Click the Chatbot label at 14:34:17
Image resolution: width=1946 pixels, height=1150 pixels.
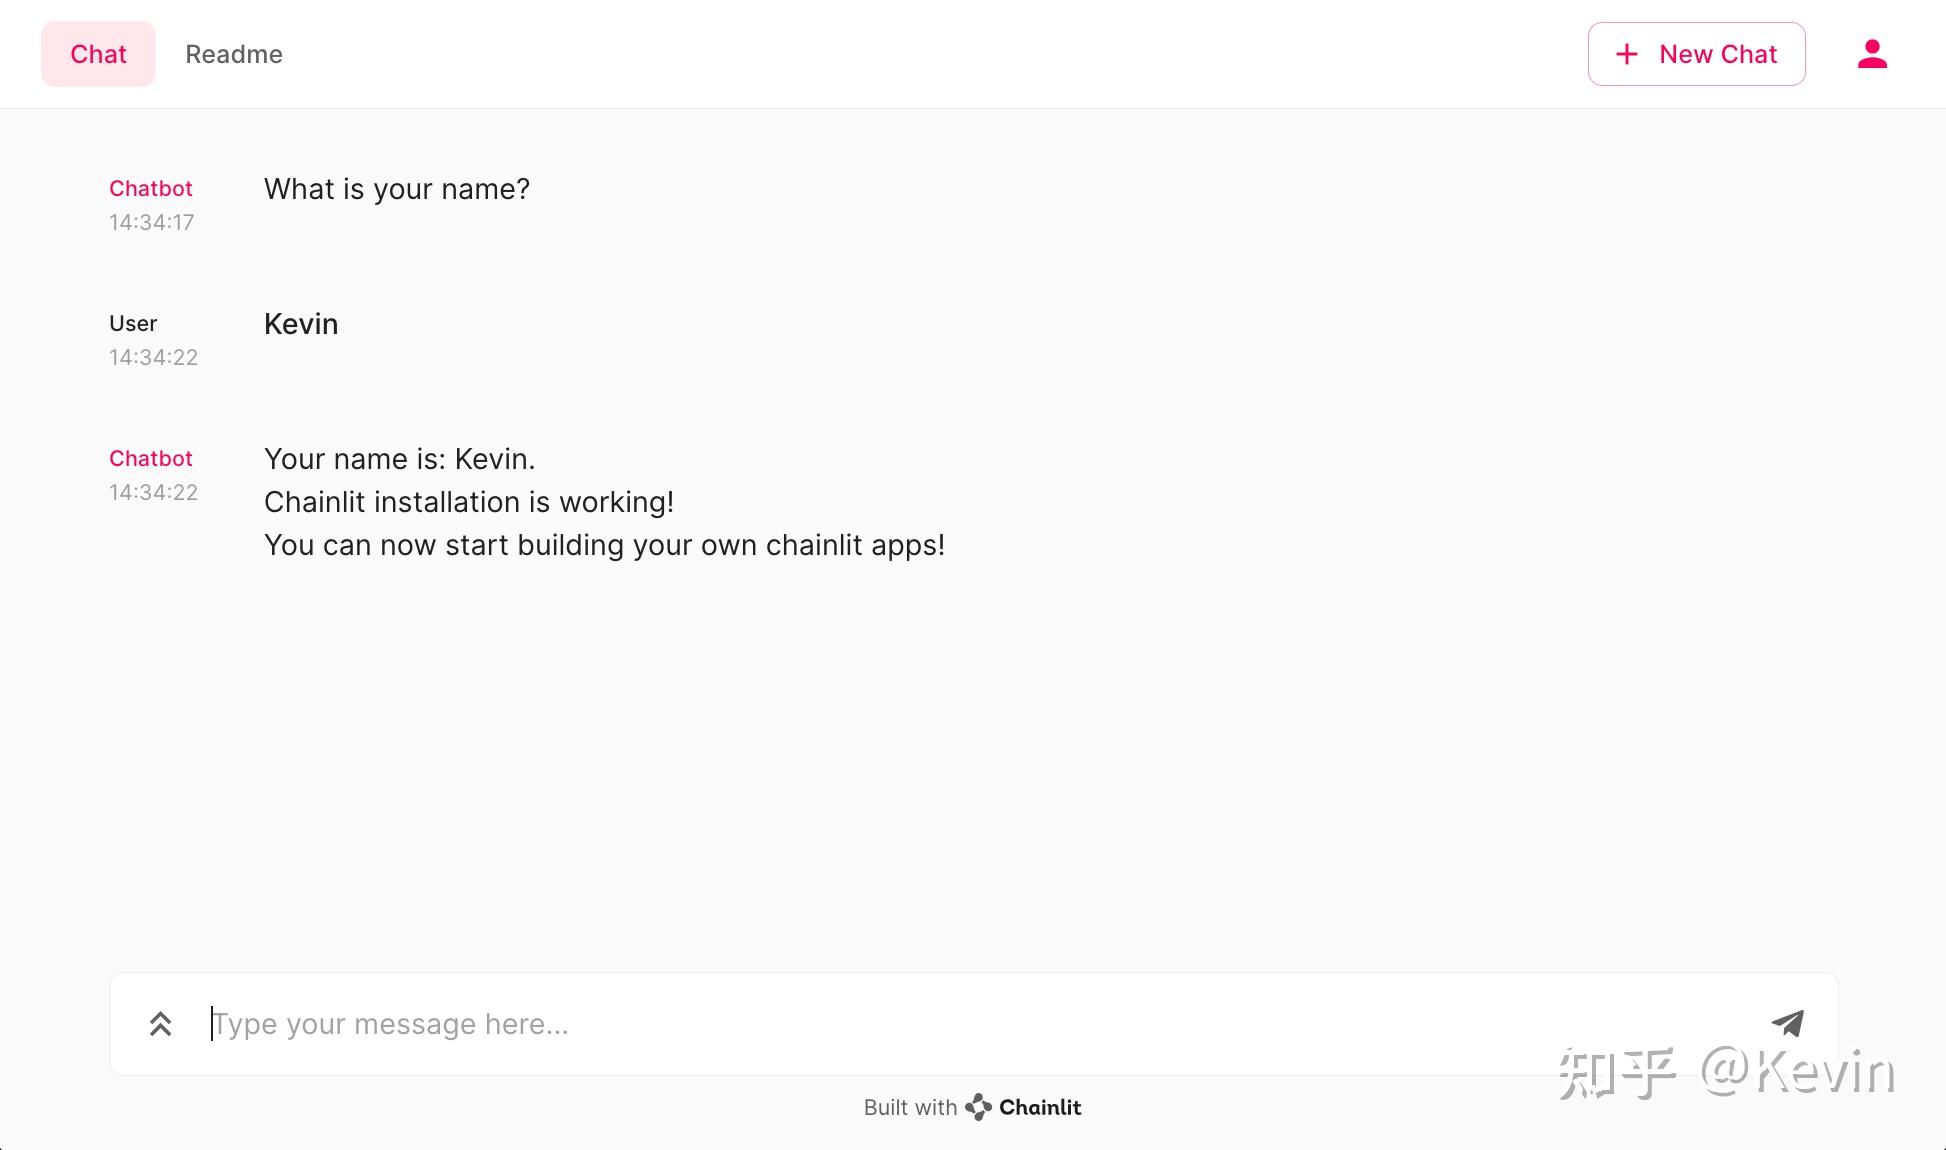[151, 188]
